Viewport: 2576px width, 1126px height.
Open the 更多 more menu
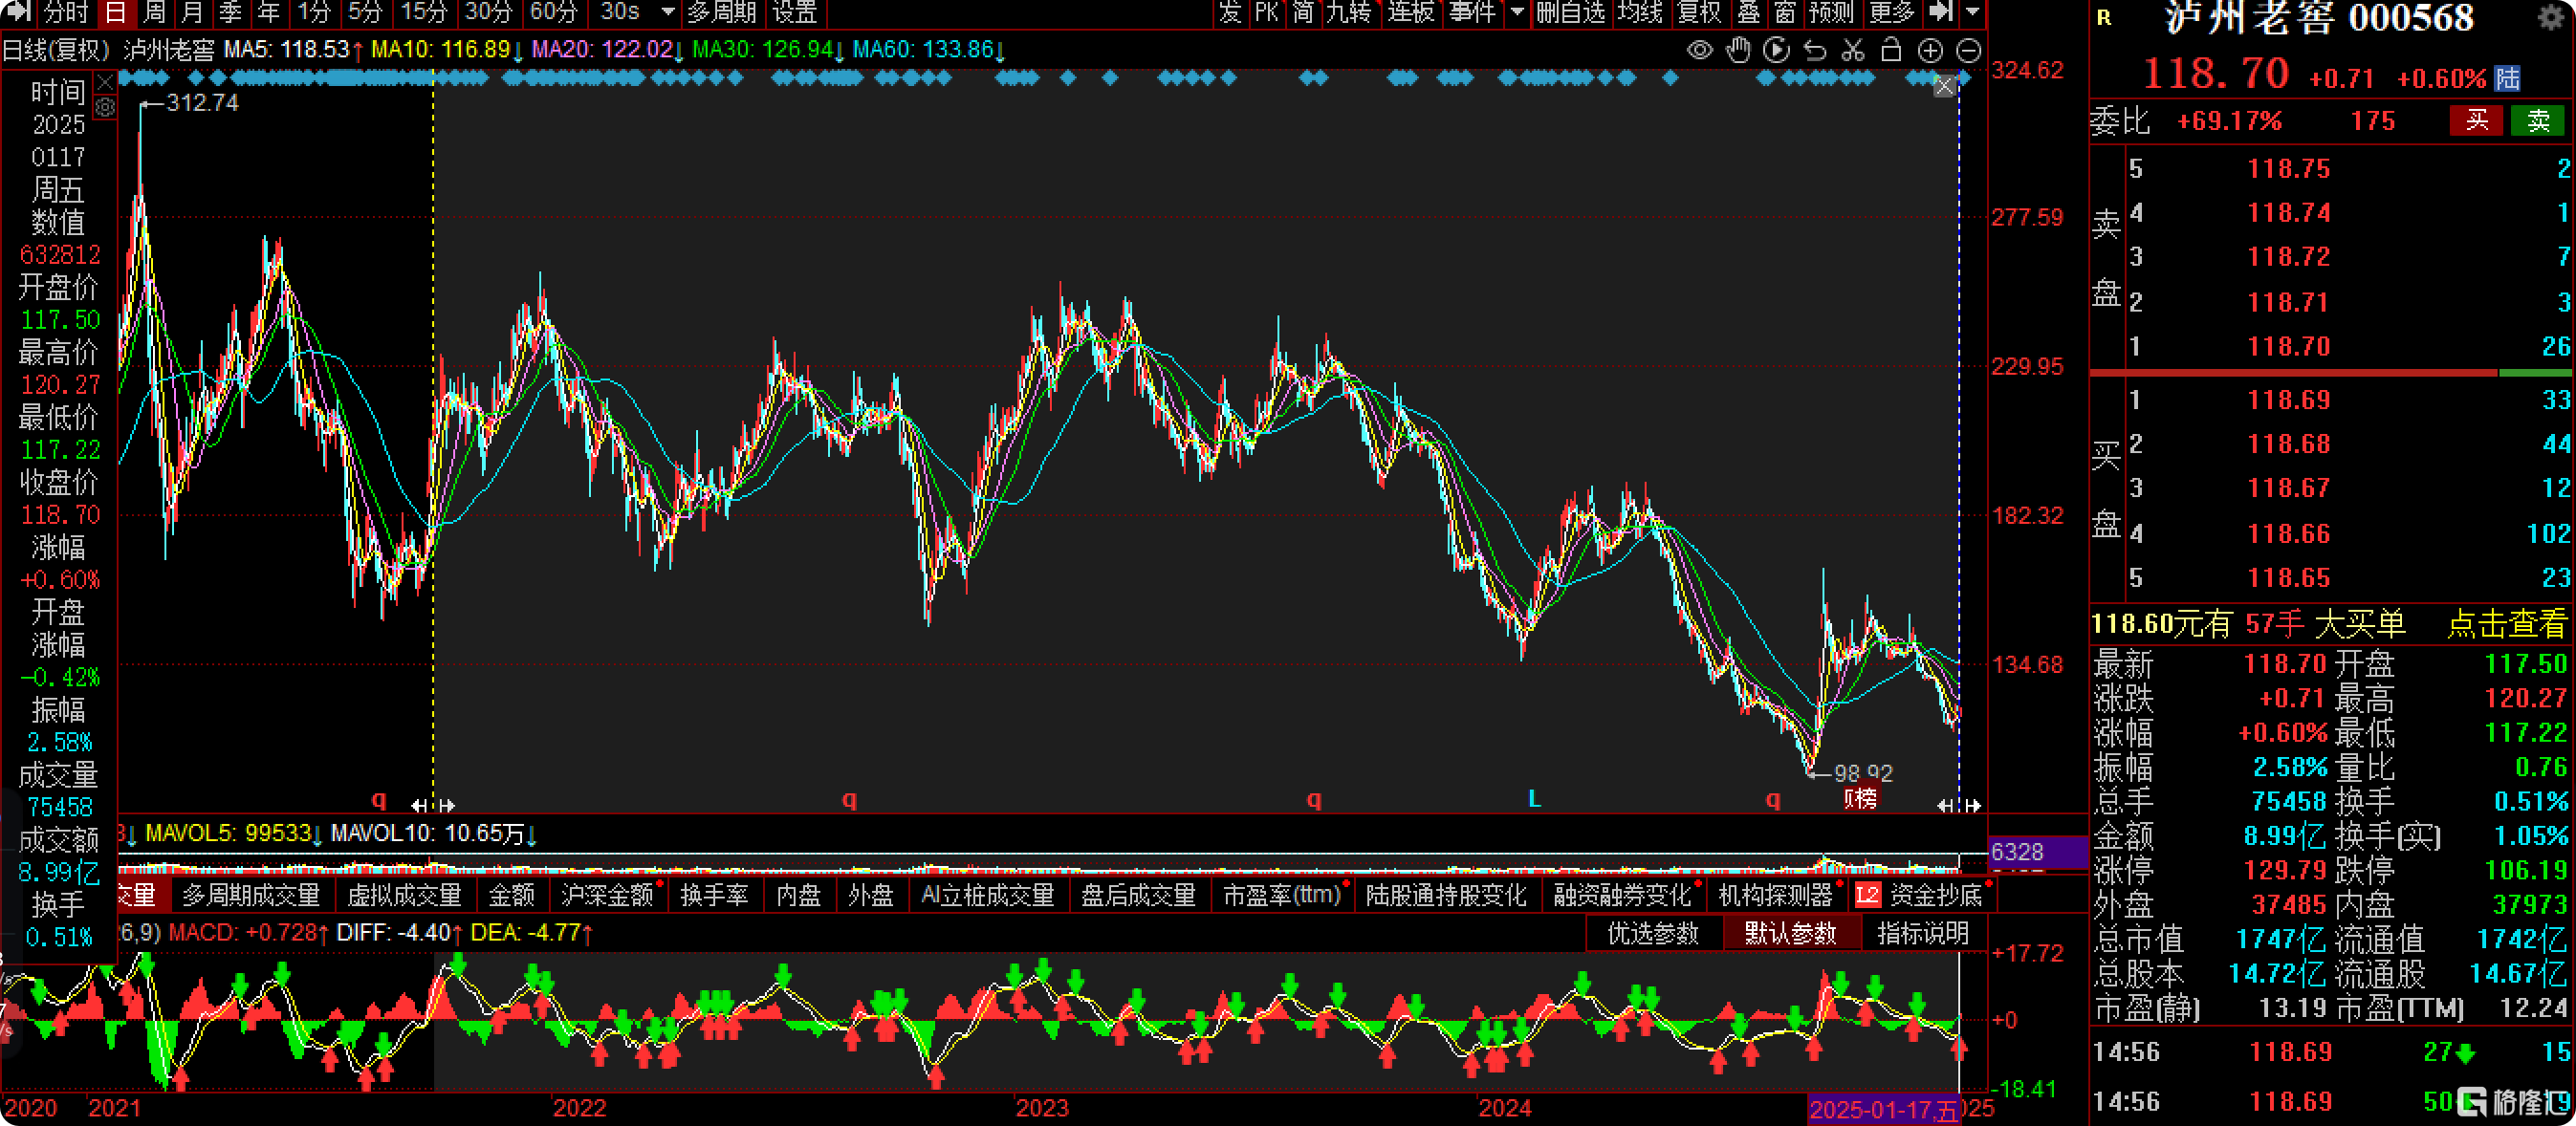1892,12
